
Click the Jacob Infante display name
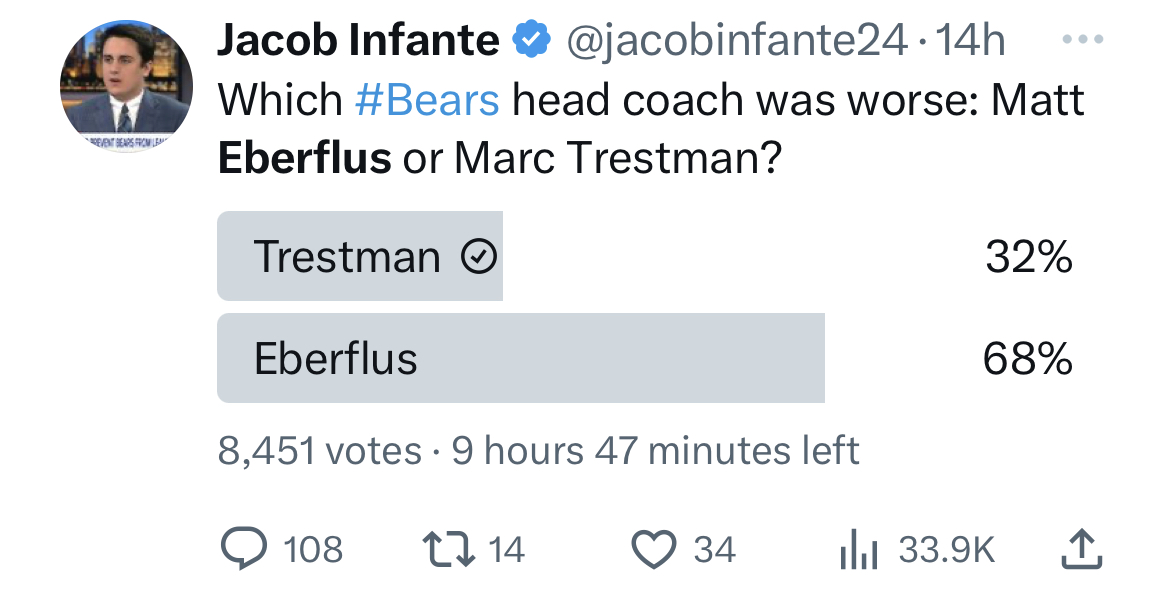tap(358, 40)
